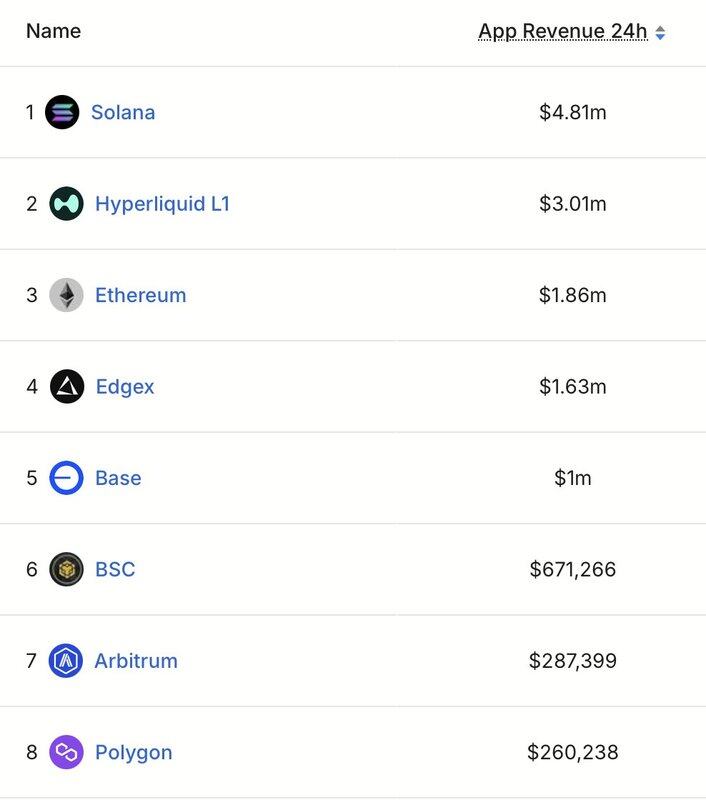This screenshot has height=800, width=706.
Task: Open the Hyperliquid L1 link
Action: click(162, 204)
